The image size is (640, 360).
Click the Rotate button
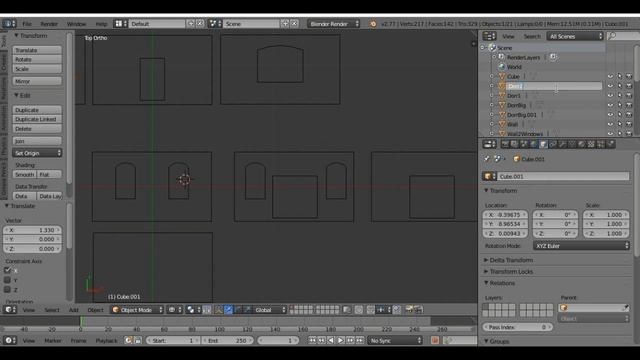click(x=37, y=59)
